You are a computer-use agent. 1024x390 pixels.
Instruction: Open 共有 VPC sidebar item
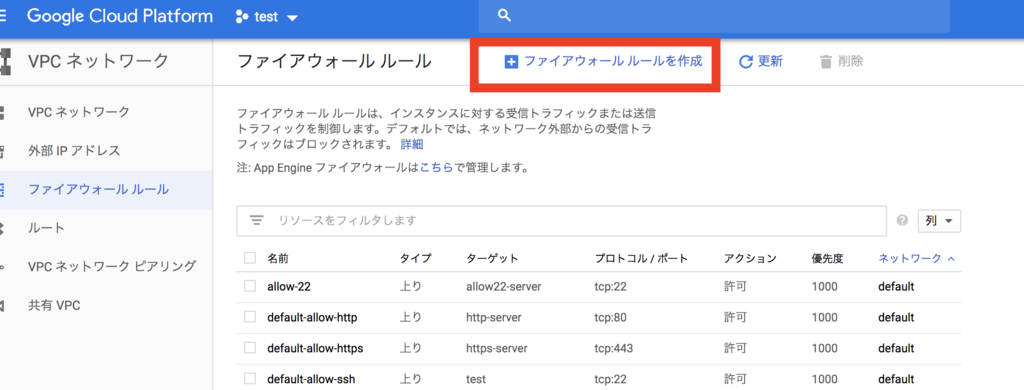pyautogui.click(x=106, y=305)
